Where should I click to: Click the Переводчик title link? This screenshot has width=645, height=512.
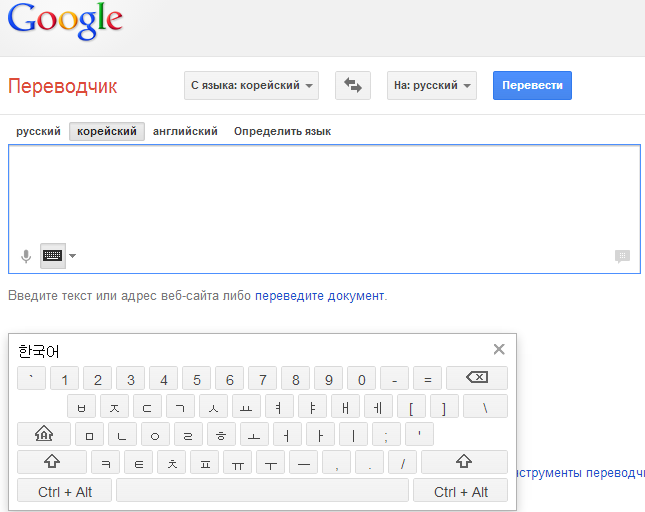click(x=63, y=86)
